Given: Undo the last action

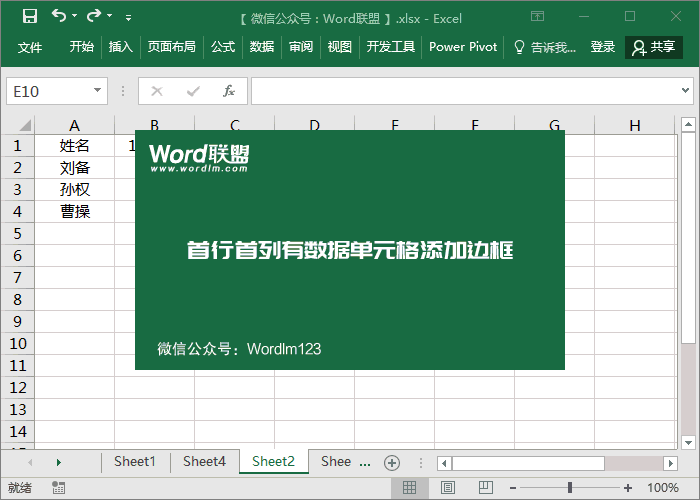Looking at the screenshot, I should pyautogui.click(x=59, y=16).
